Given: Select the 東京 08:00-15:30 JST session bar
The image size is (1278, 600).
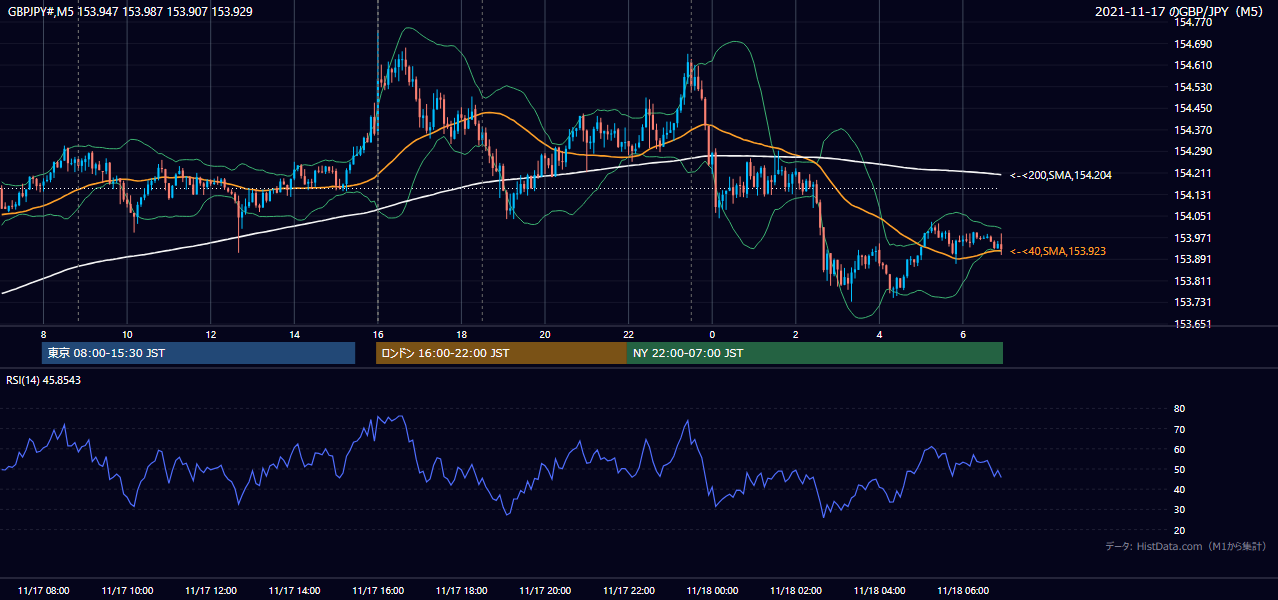Looking at the screenshot, I should (198, 353).
